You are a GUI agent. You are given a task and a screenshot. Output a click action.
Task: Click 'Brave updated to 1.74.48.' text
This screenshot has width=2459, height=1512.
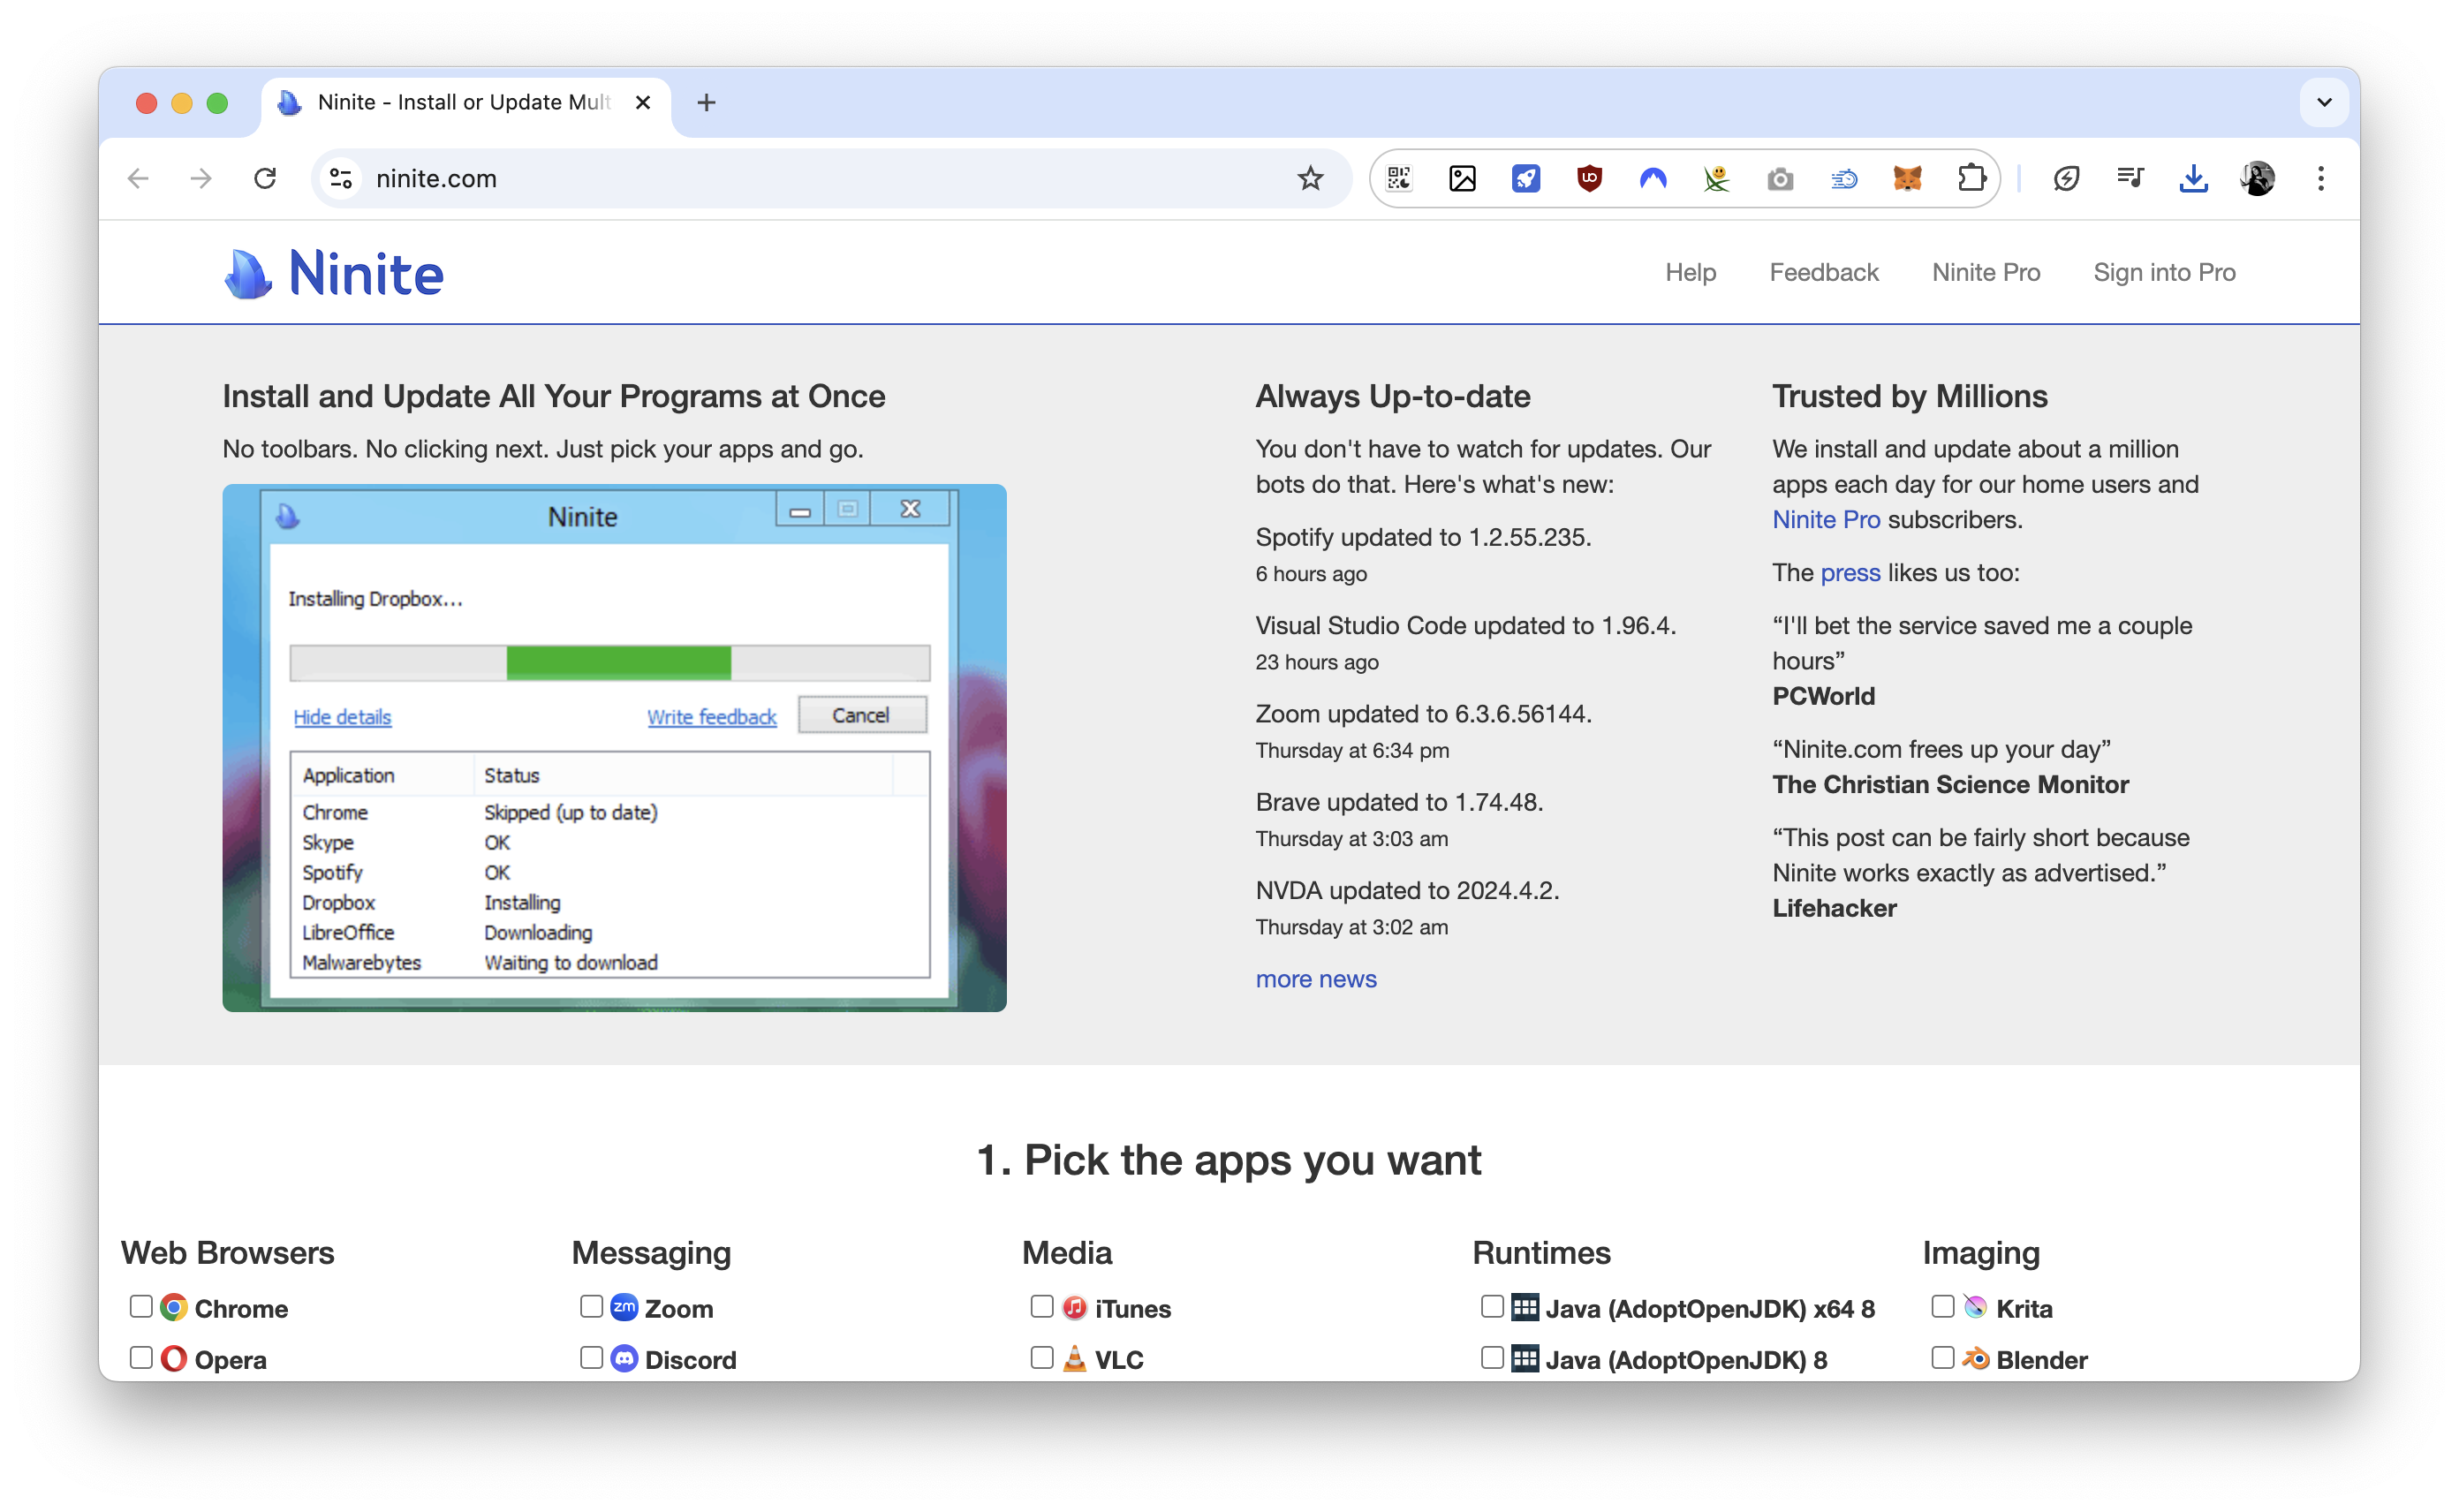click(x=1399, y=802)
